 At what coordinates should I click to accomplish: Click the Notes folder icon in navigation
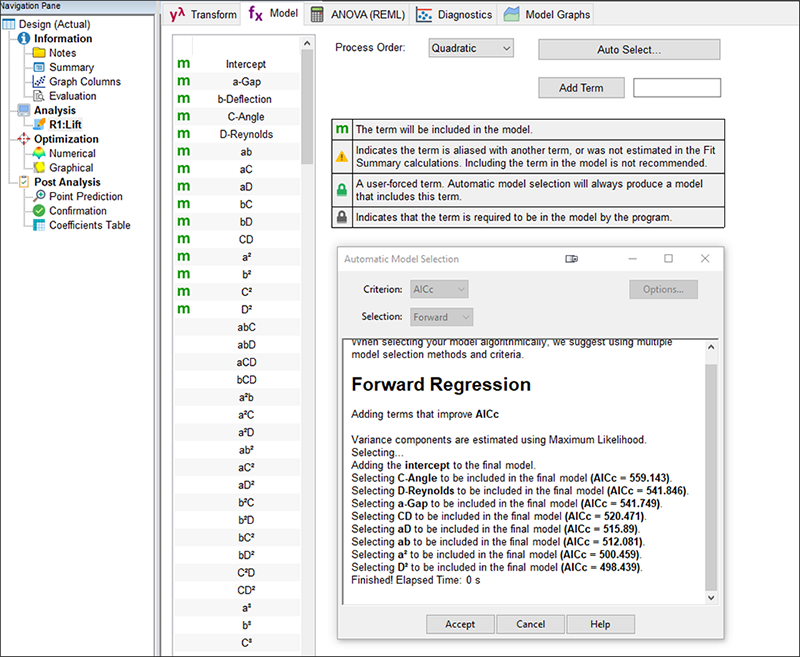39,53
